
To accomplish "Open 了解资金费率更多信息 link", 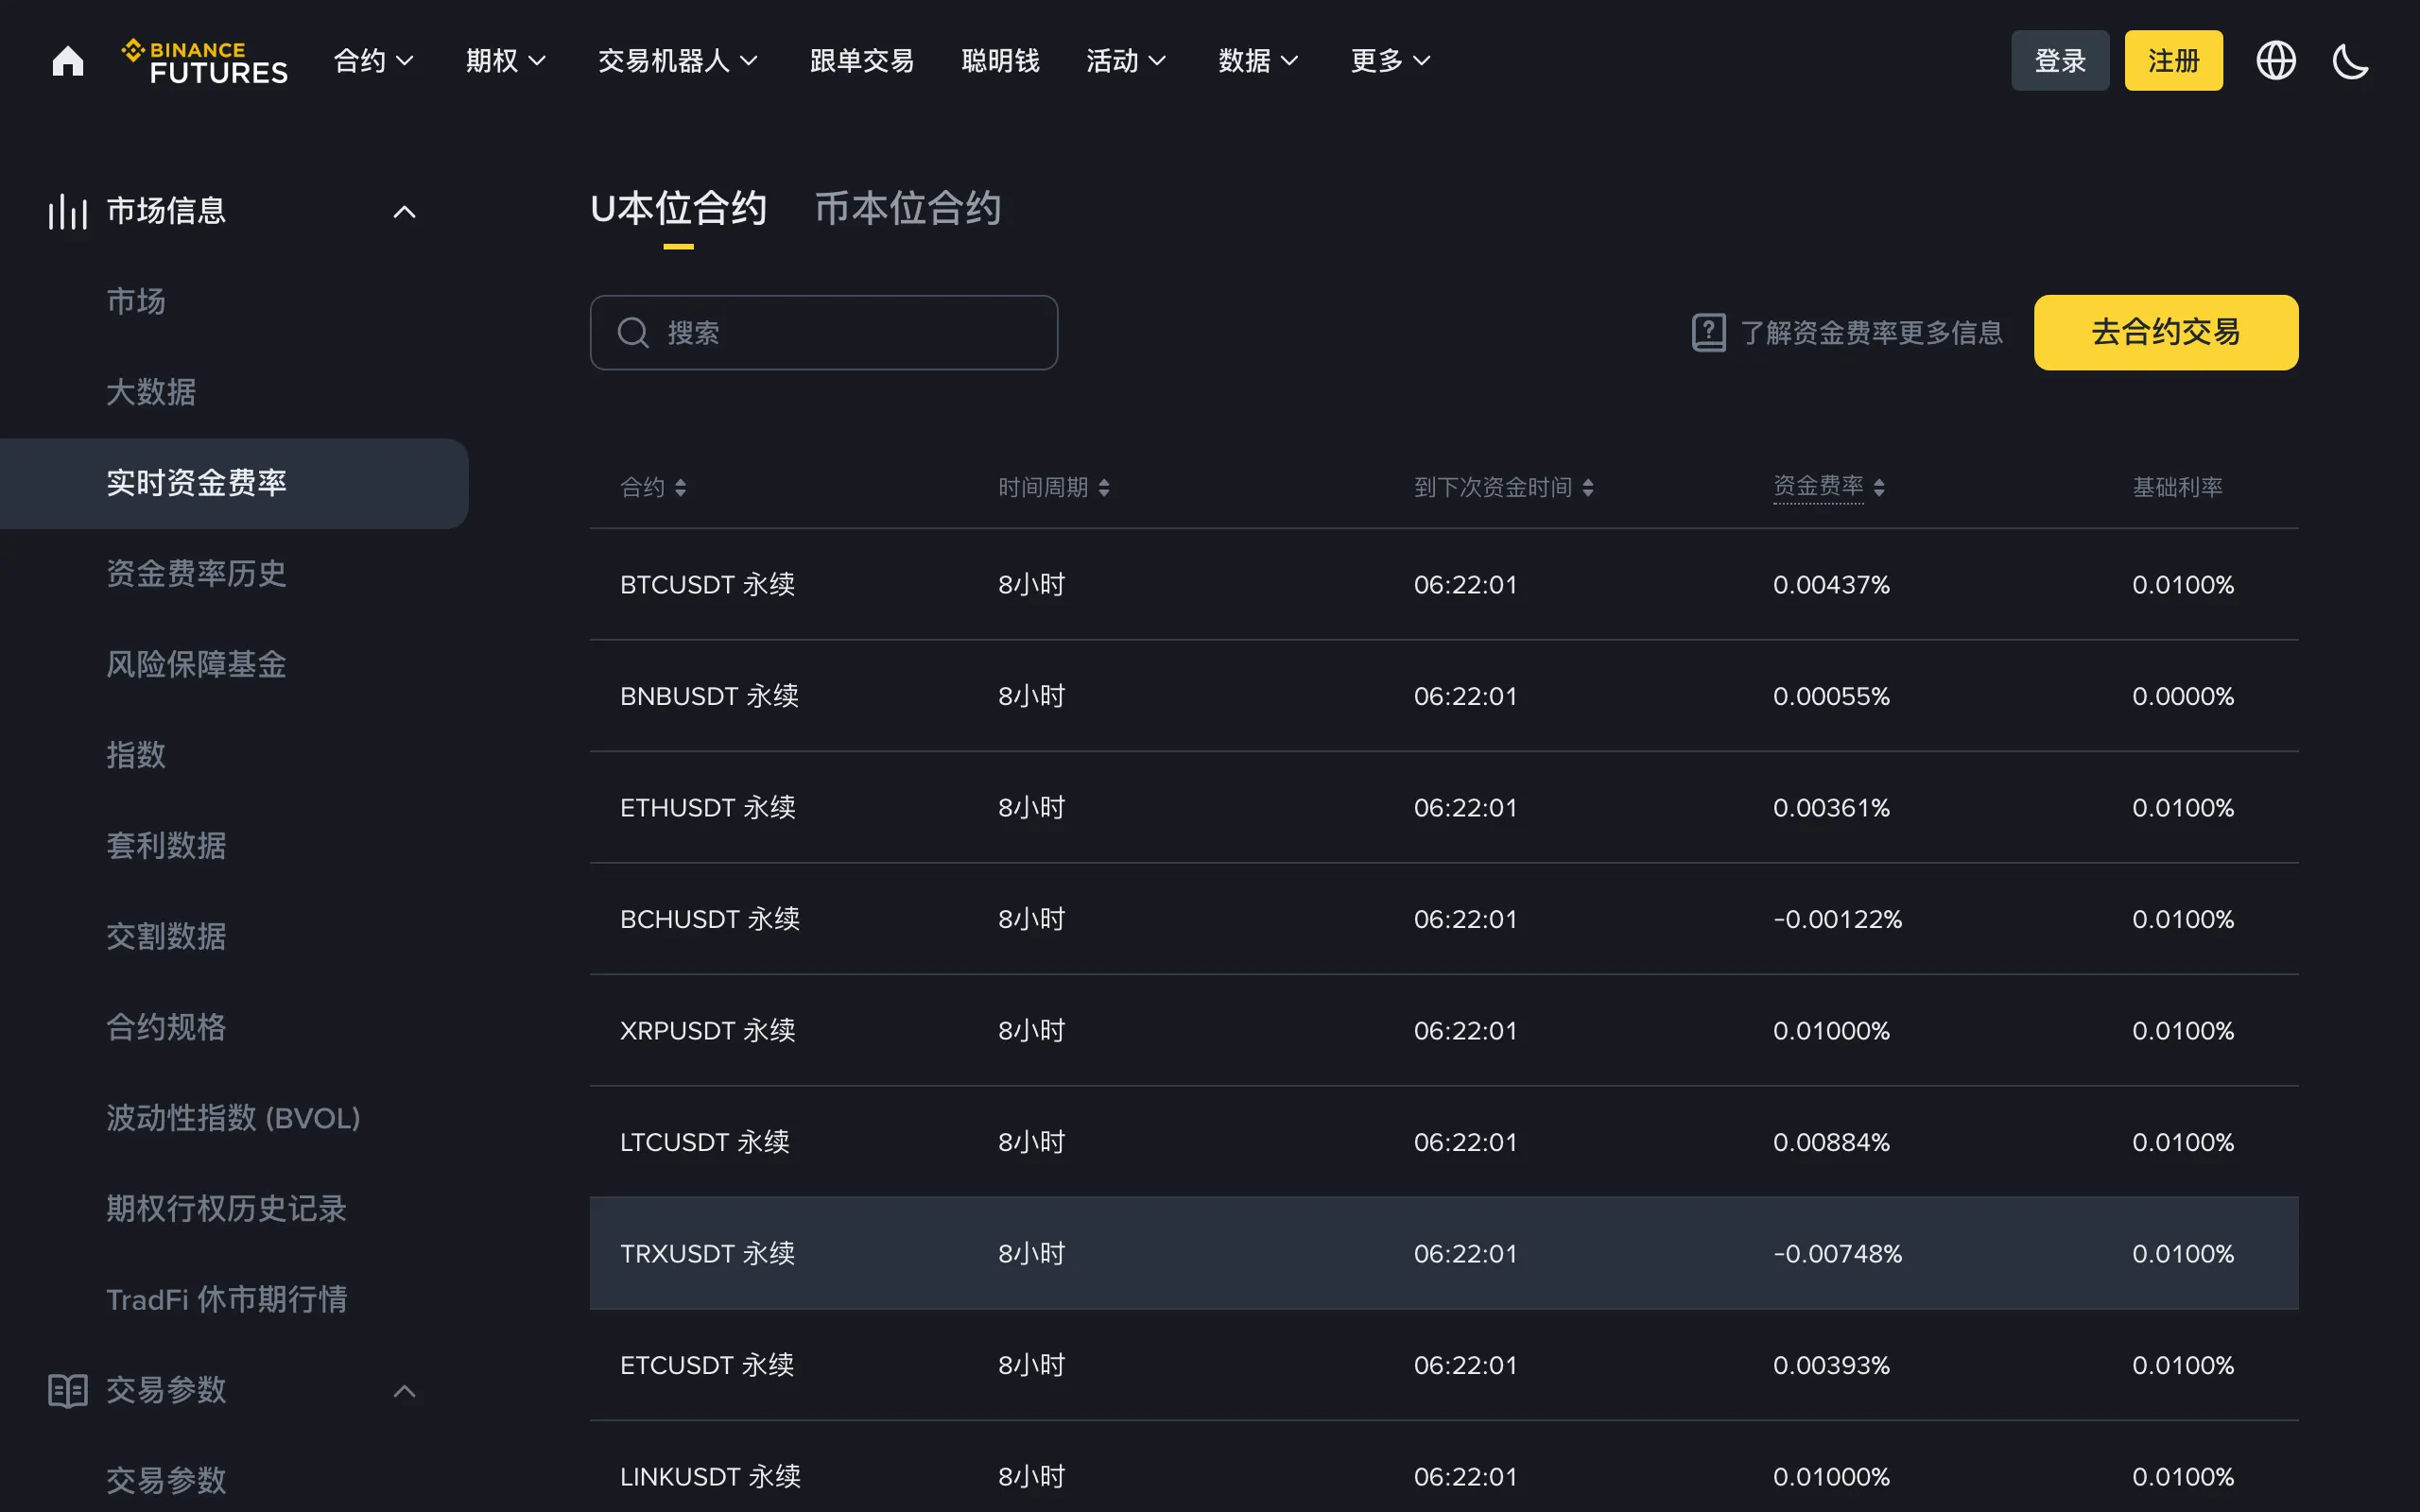I will [1871, 332].
